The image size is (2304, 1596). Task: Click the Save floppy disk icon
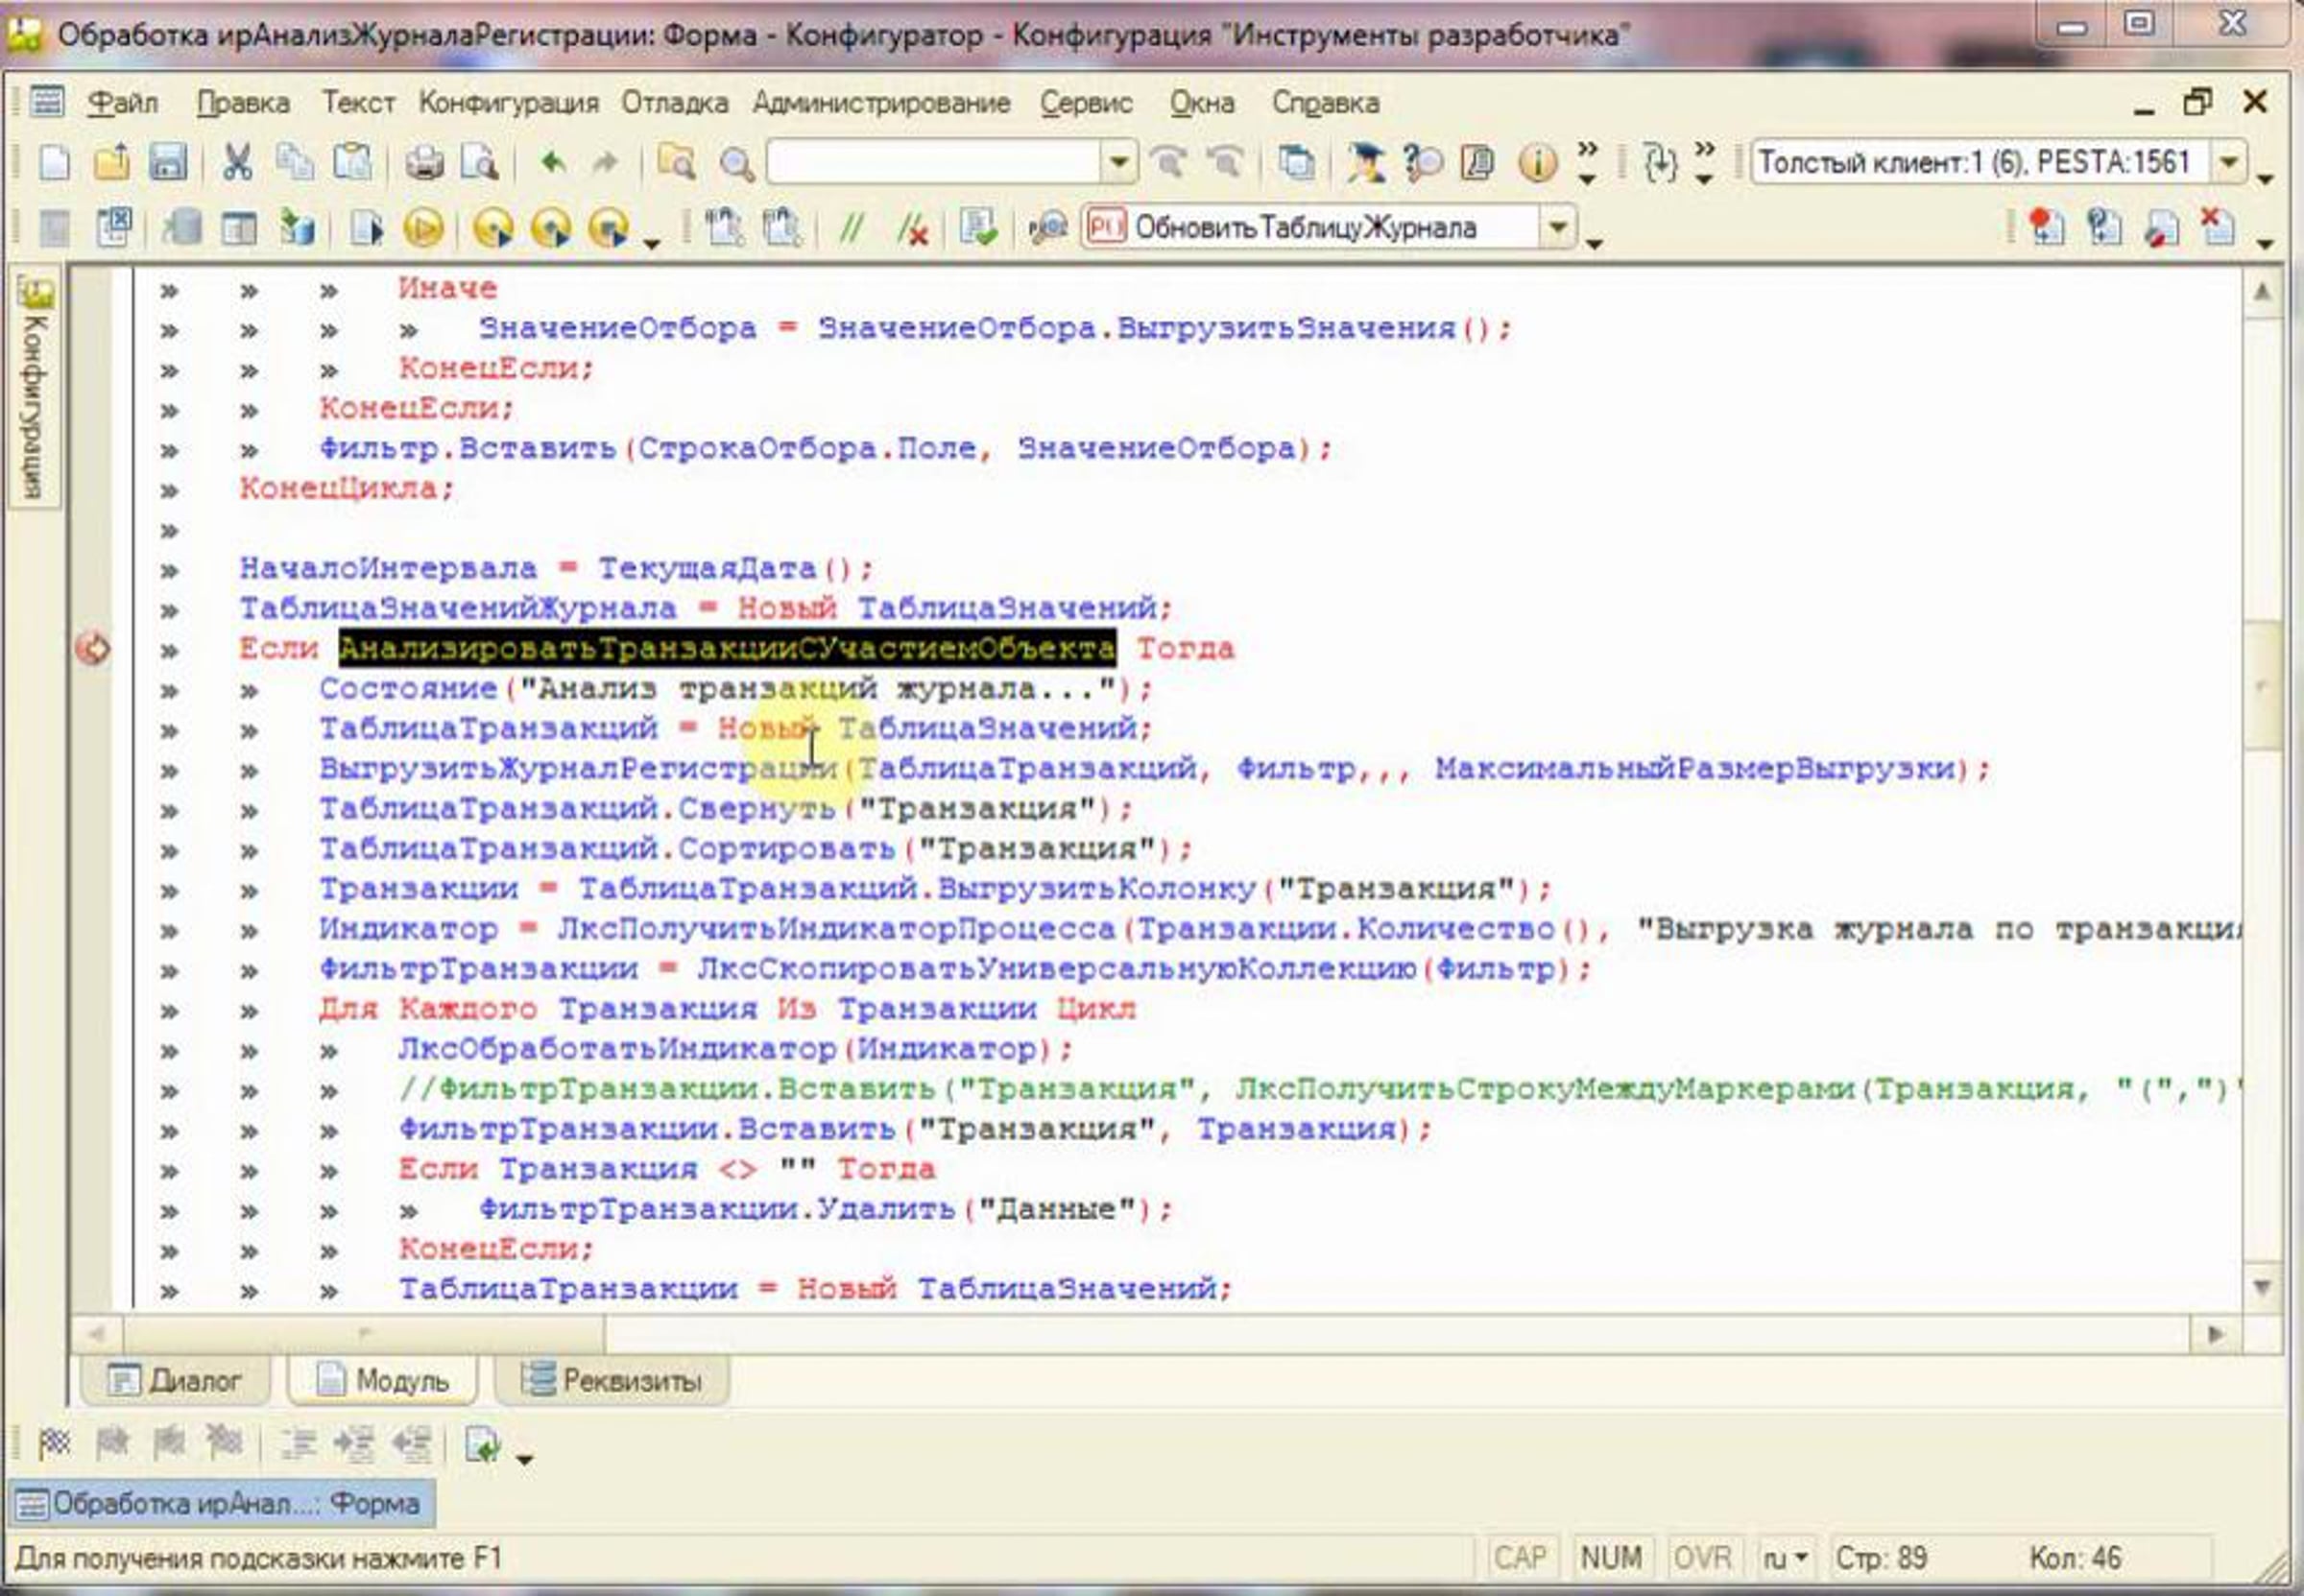167,162
